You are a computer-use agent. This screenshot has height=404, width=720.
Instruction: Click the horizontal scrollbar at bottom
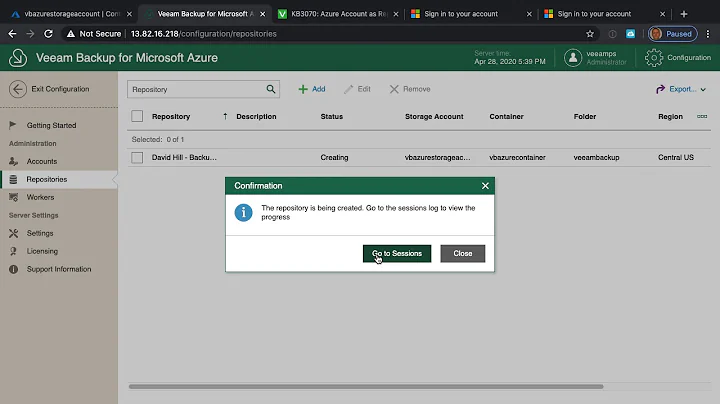tap(366, 387)
